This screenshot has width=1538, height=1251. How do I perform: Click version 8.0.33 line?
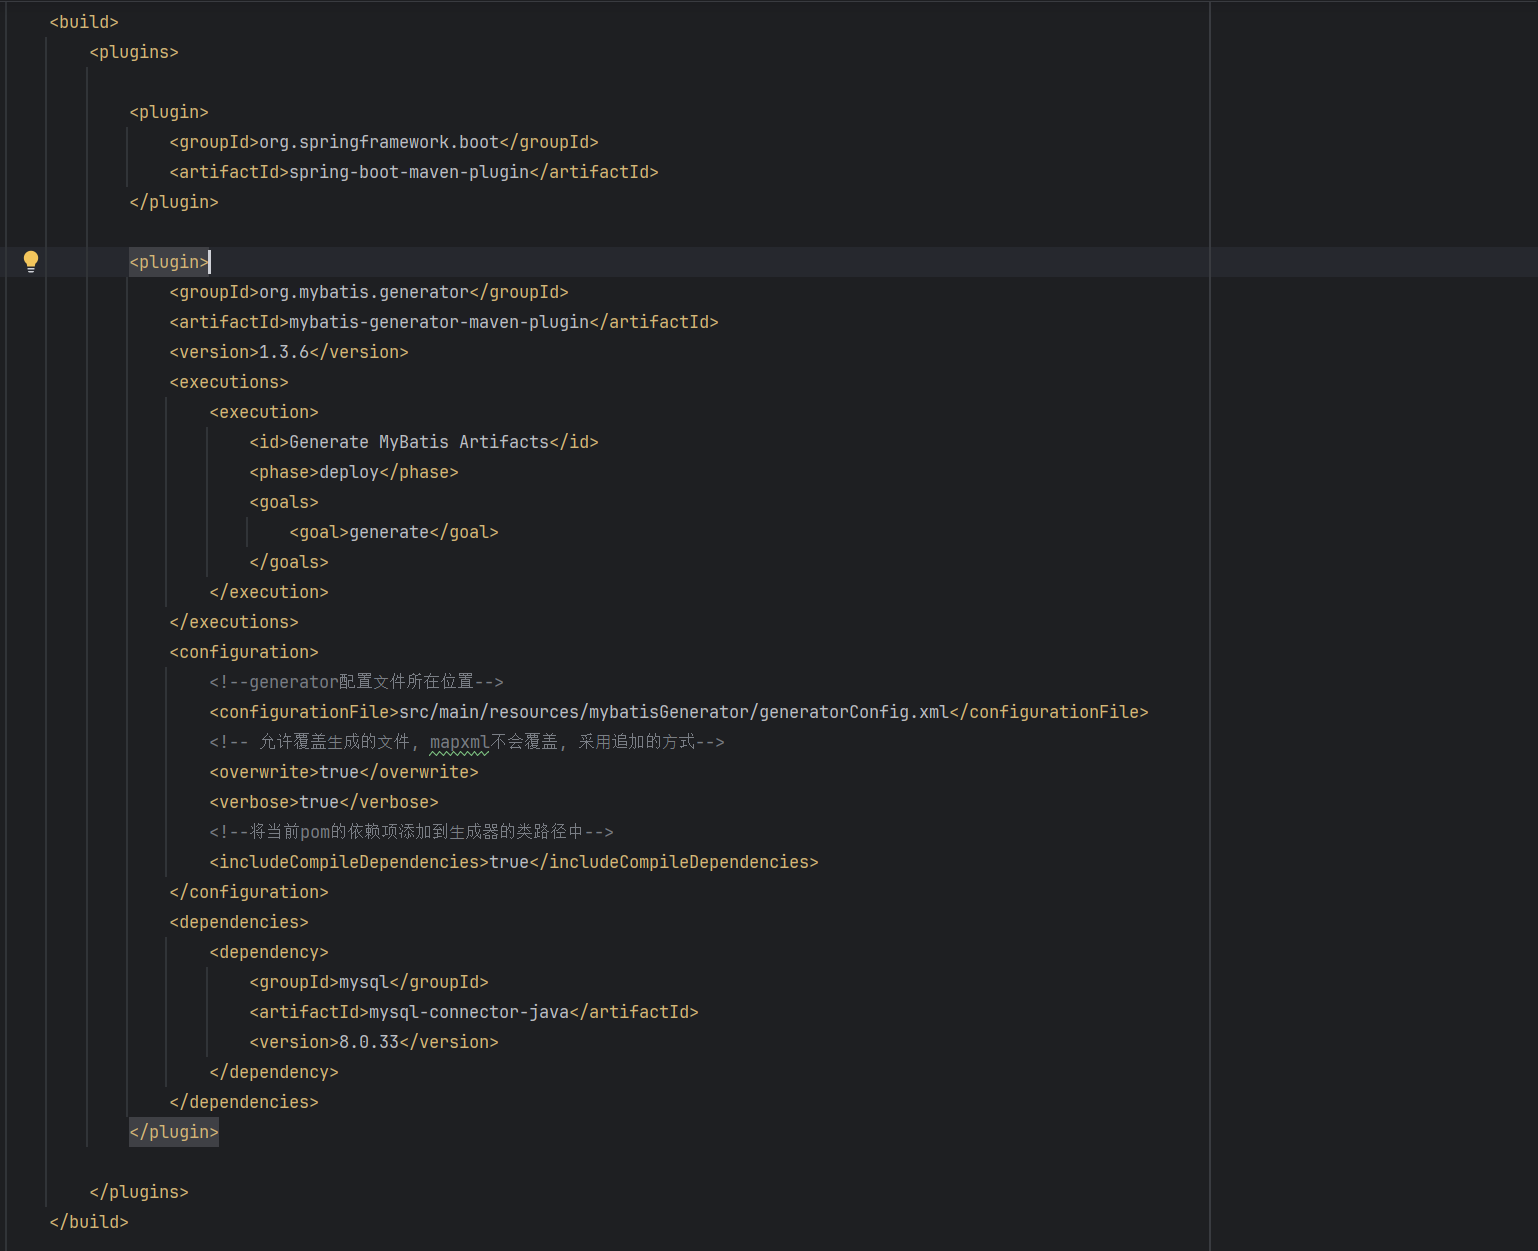374,1042
